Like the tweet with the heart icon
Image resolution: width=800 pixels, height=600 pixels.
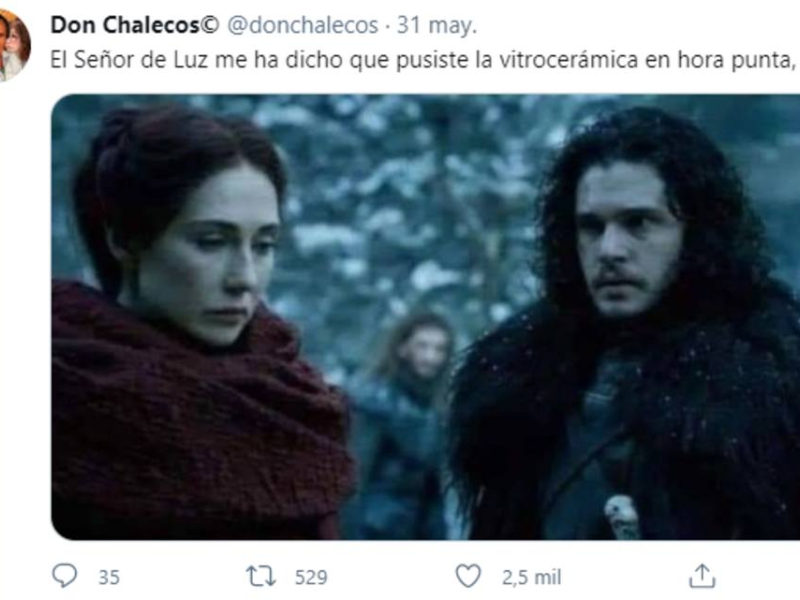pyautogui.click(x=468, y=576)
